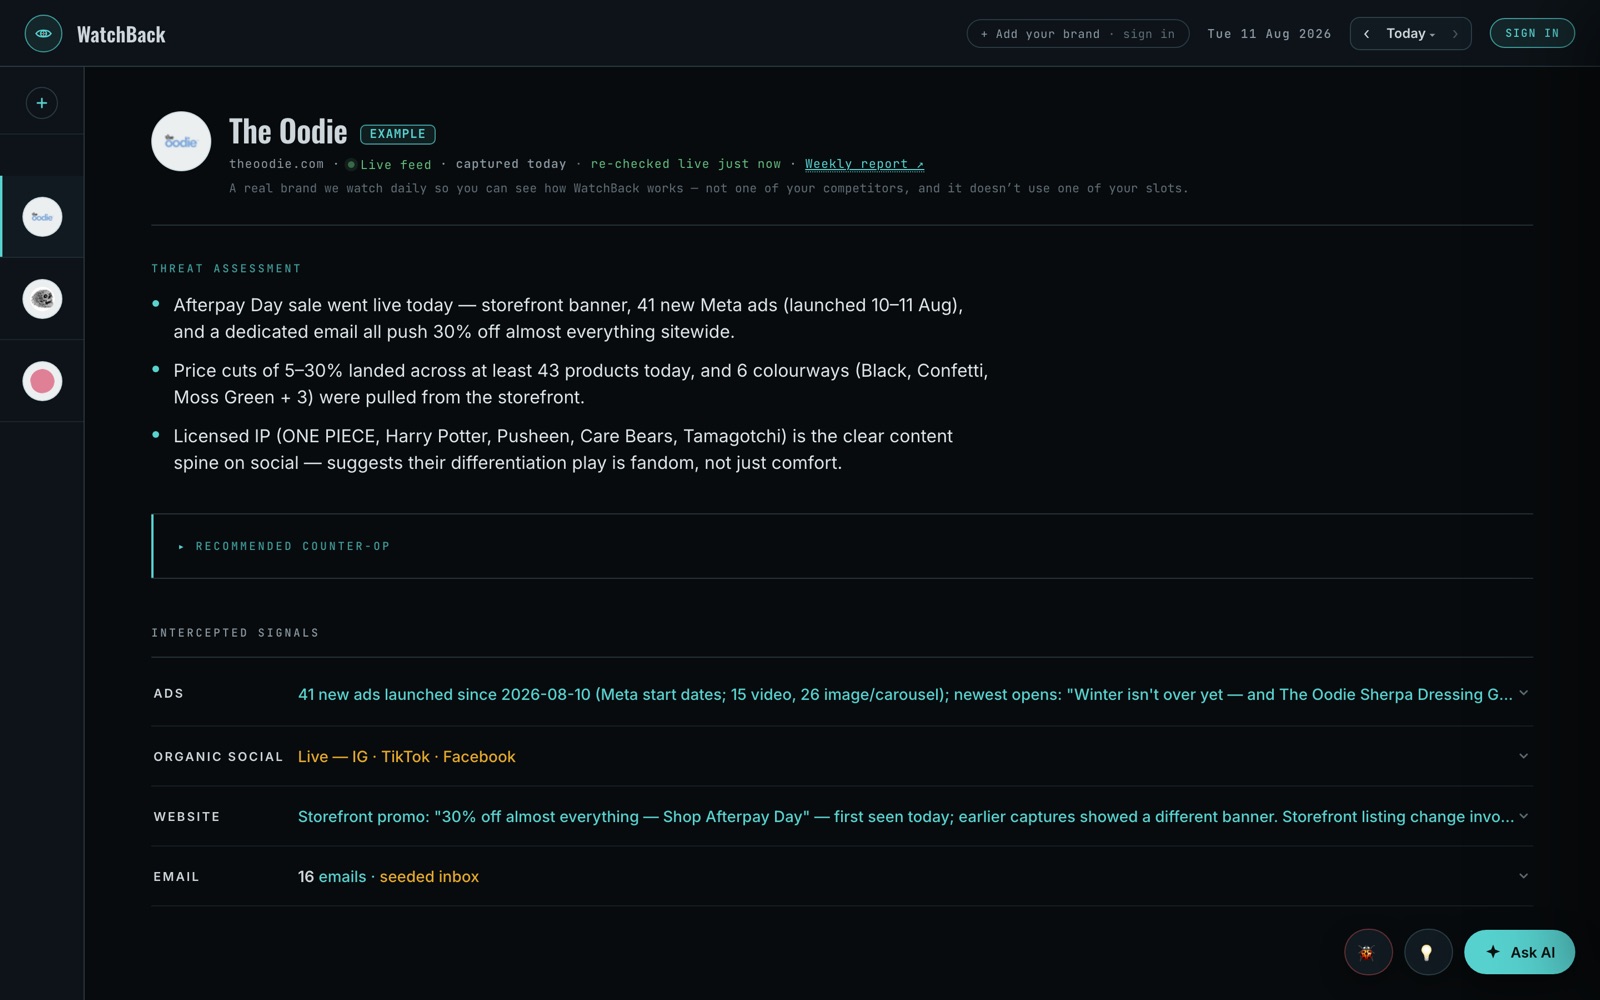Click the WEBSITE row label

pos(187,817)
